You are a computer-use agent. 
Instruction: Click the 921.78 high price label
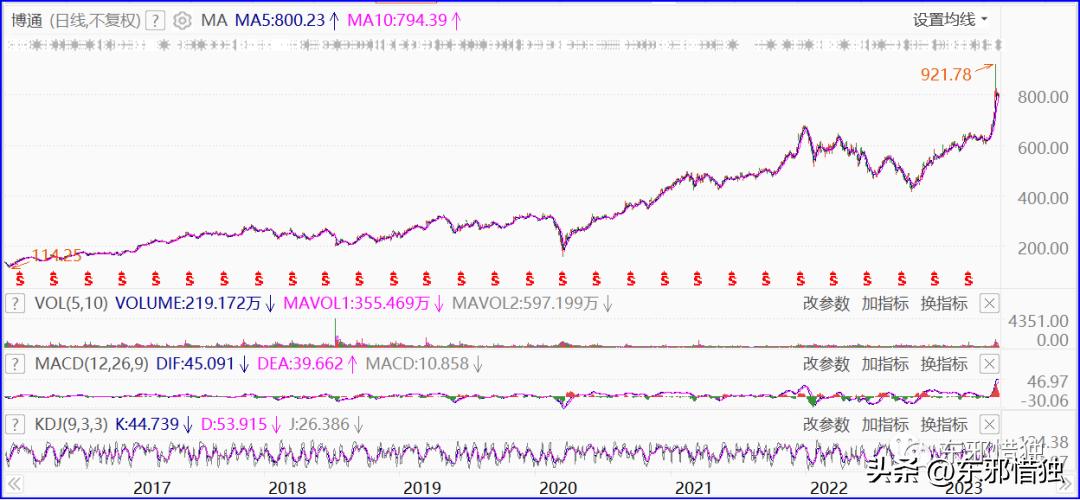pos(946,74)
